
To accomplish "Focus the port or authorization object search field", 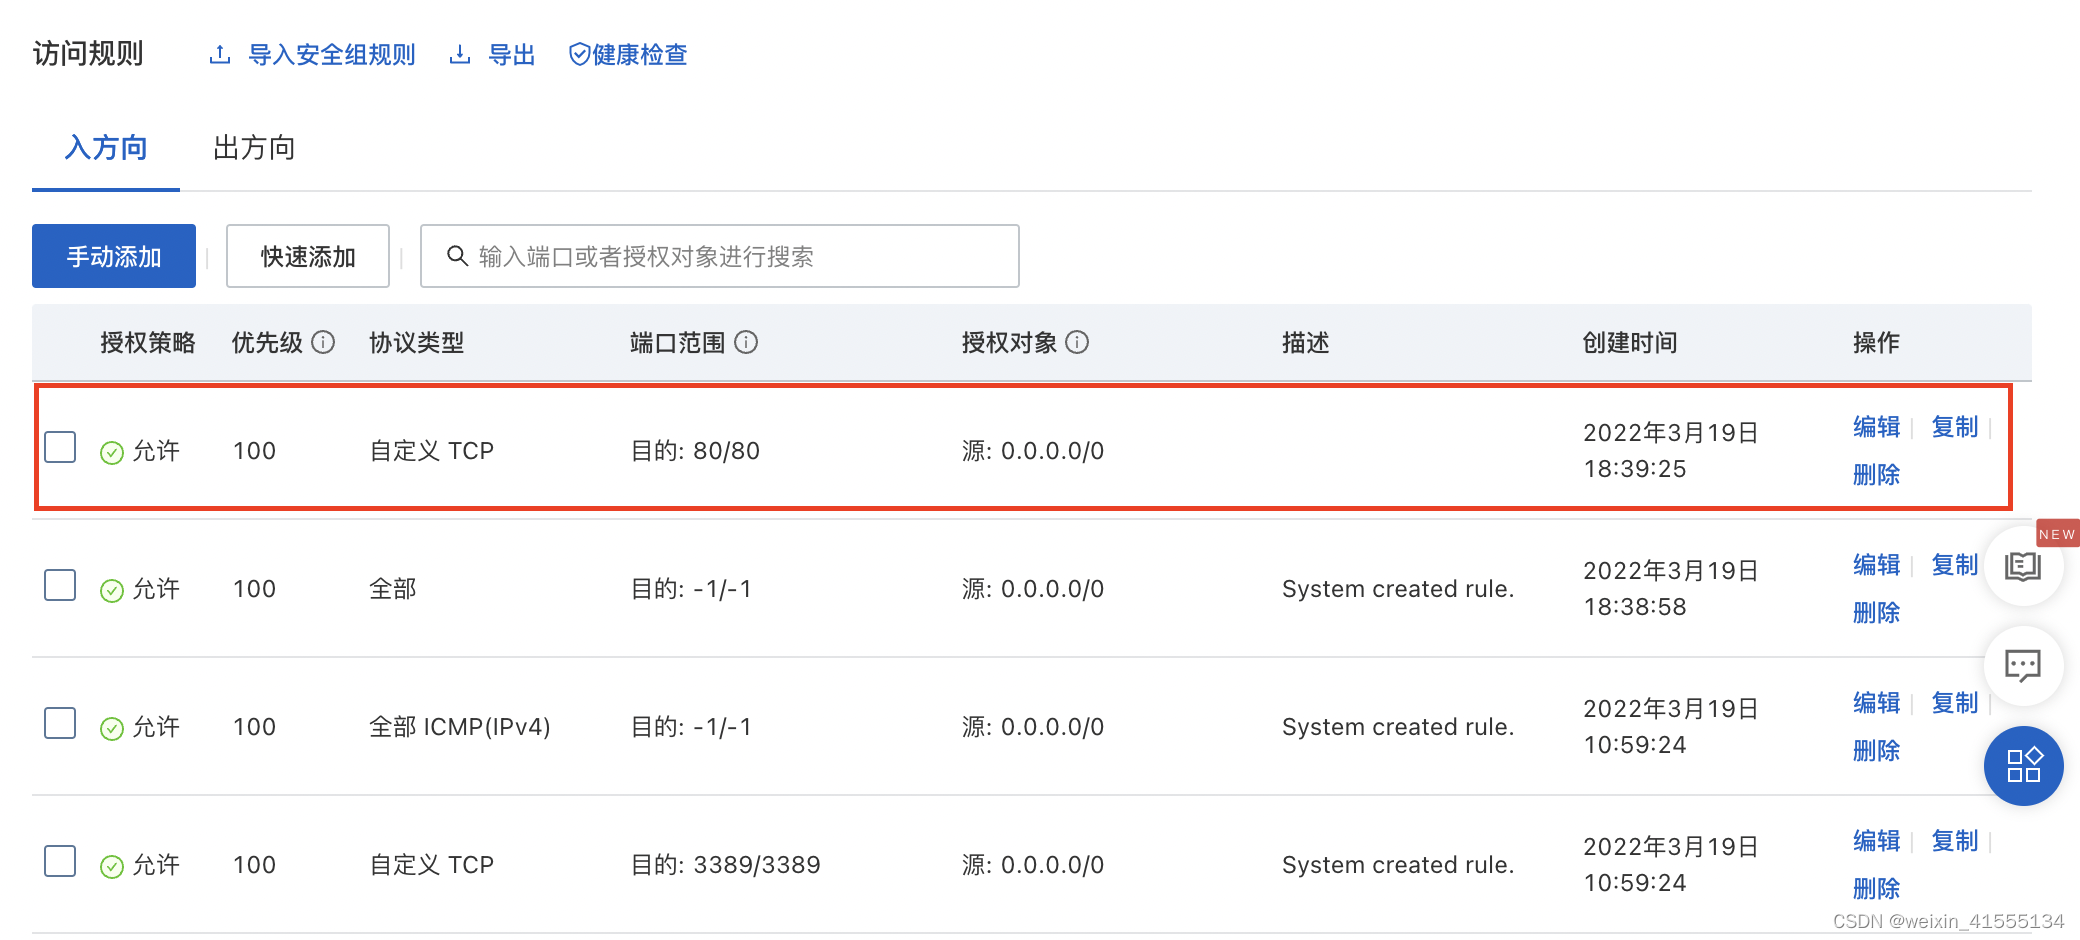I will 720,256.
